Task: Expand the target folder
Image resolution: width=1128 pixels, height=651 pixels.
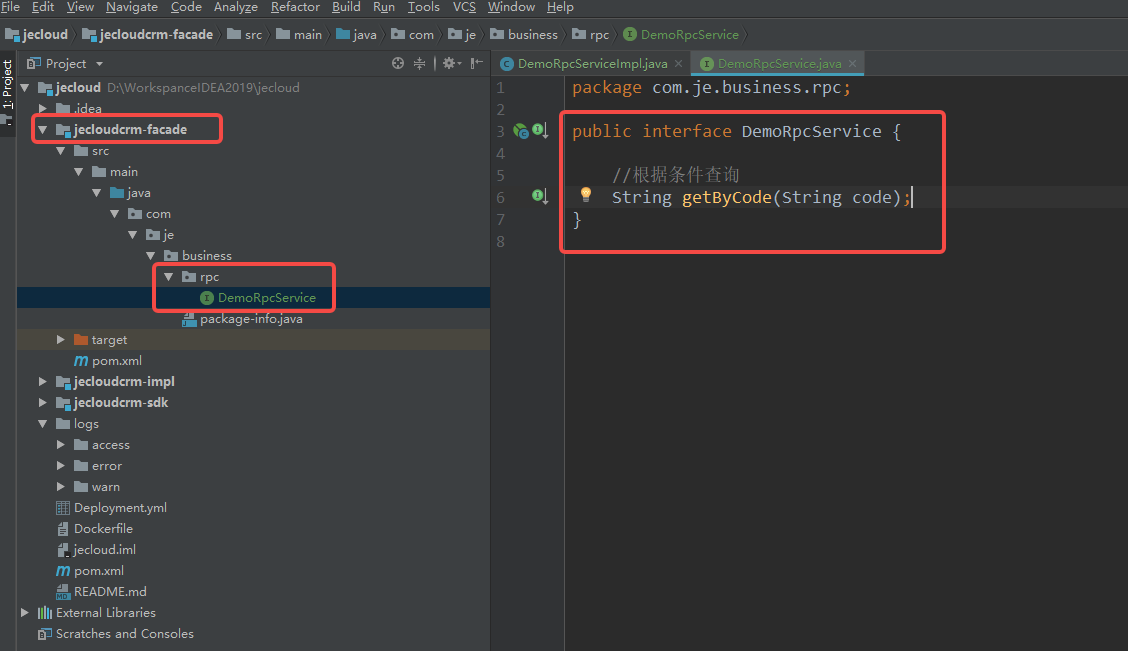Action: tap(60, 340)
